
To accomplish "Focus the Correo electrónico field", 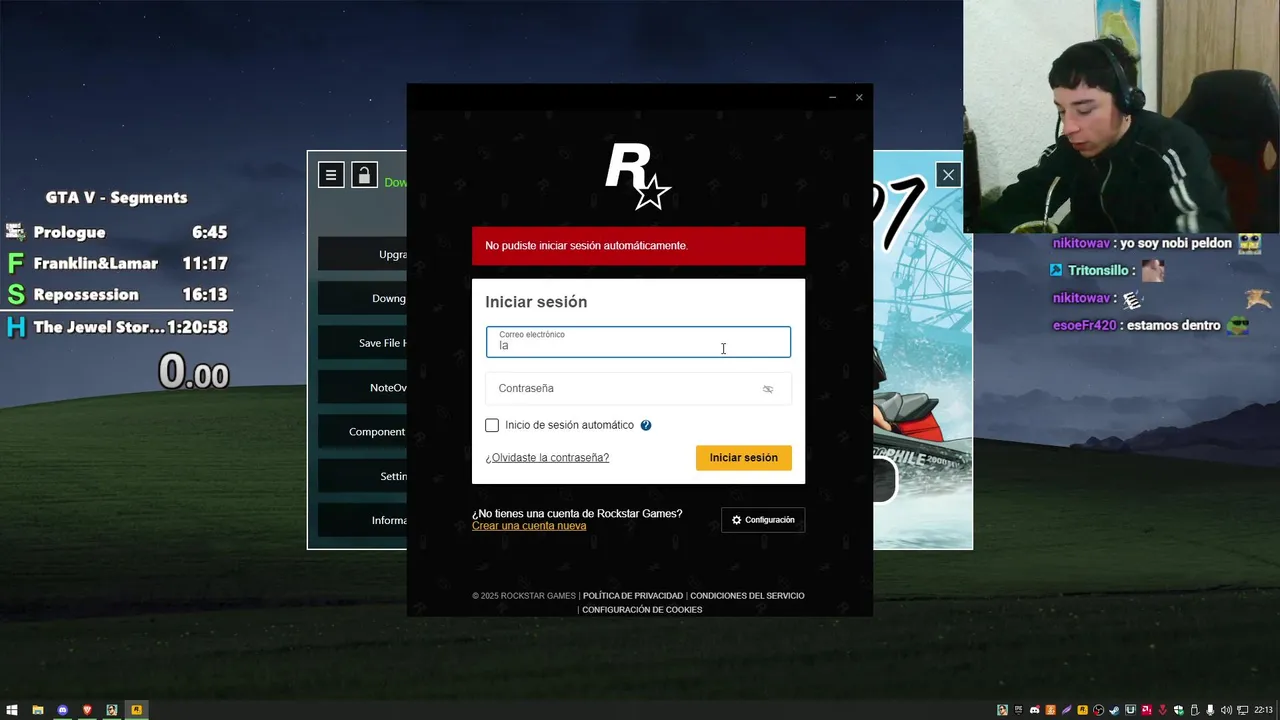I will point(638,342).
